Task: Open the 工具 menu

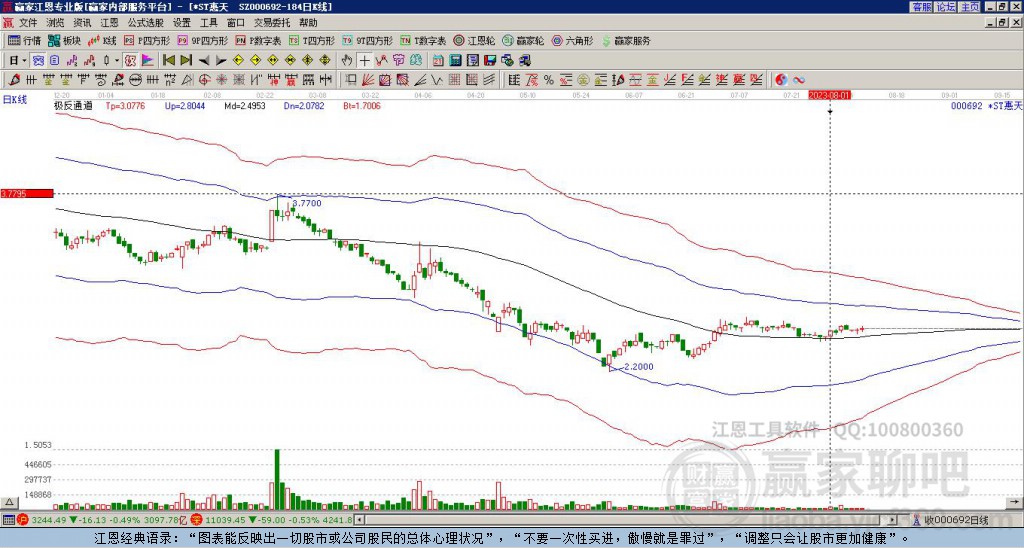Action: coord(208,23)
